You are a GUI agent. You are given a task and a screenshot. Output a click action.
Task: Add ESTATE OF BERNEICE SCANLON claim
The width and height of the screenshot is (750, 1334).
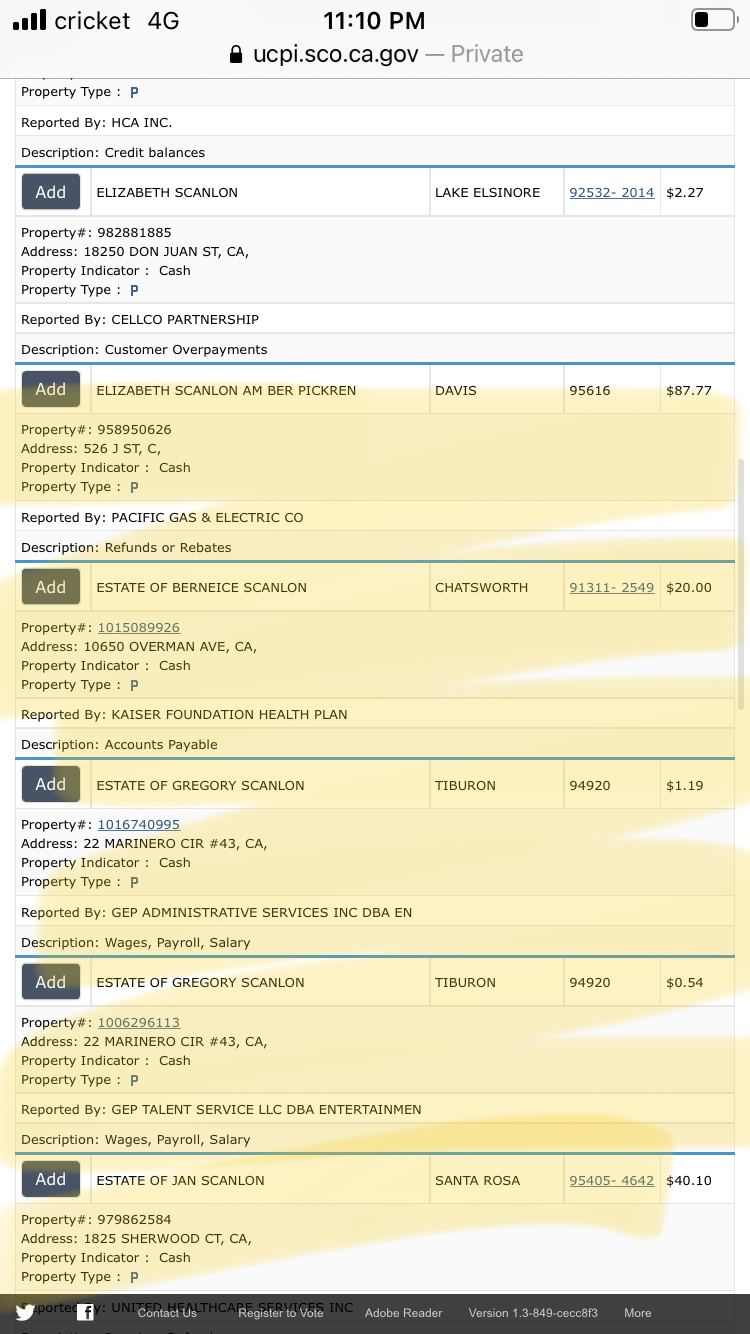pos(51,587)
